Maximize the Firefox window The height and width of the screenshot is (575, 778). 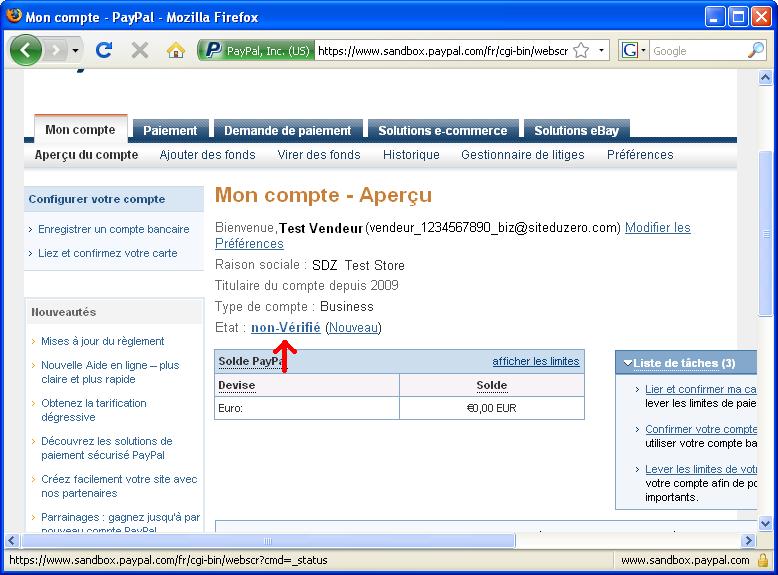(x=738, y=17)
